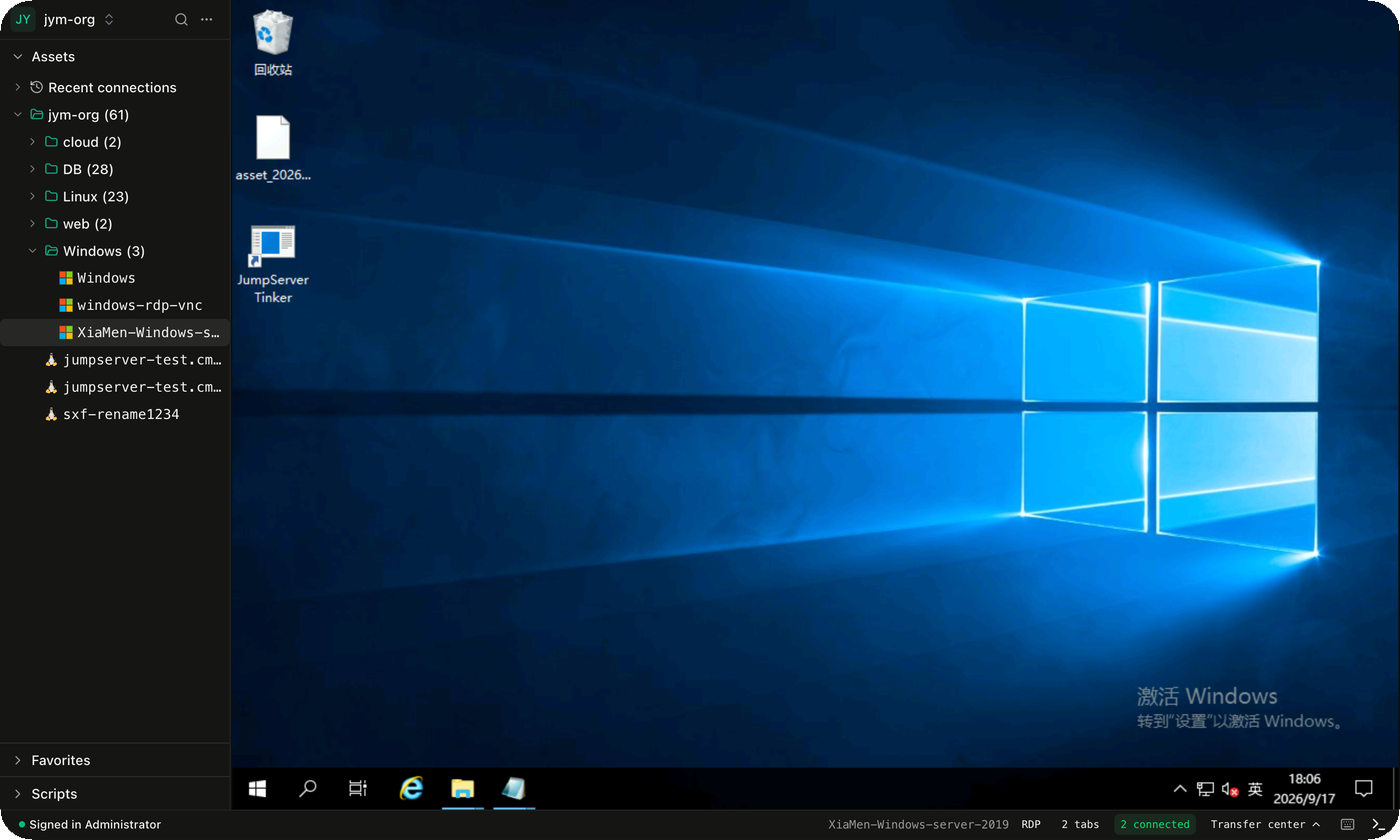
Task: Click the RDP protocol label
Action: [1031, 825]
